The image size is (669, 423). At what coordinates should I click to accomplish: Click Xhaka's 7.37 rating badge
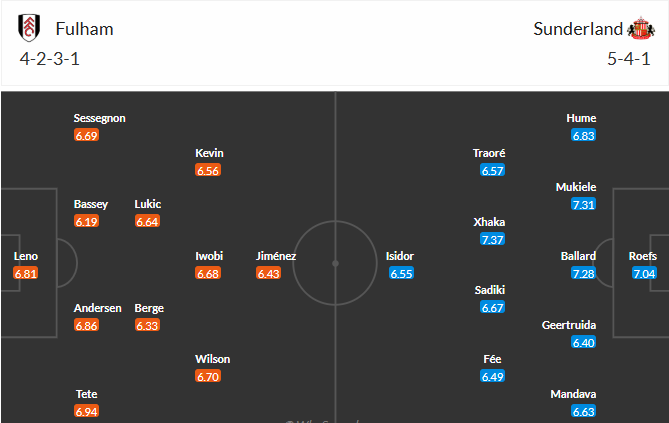pyautogui.click(x=493, y=239)
